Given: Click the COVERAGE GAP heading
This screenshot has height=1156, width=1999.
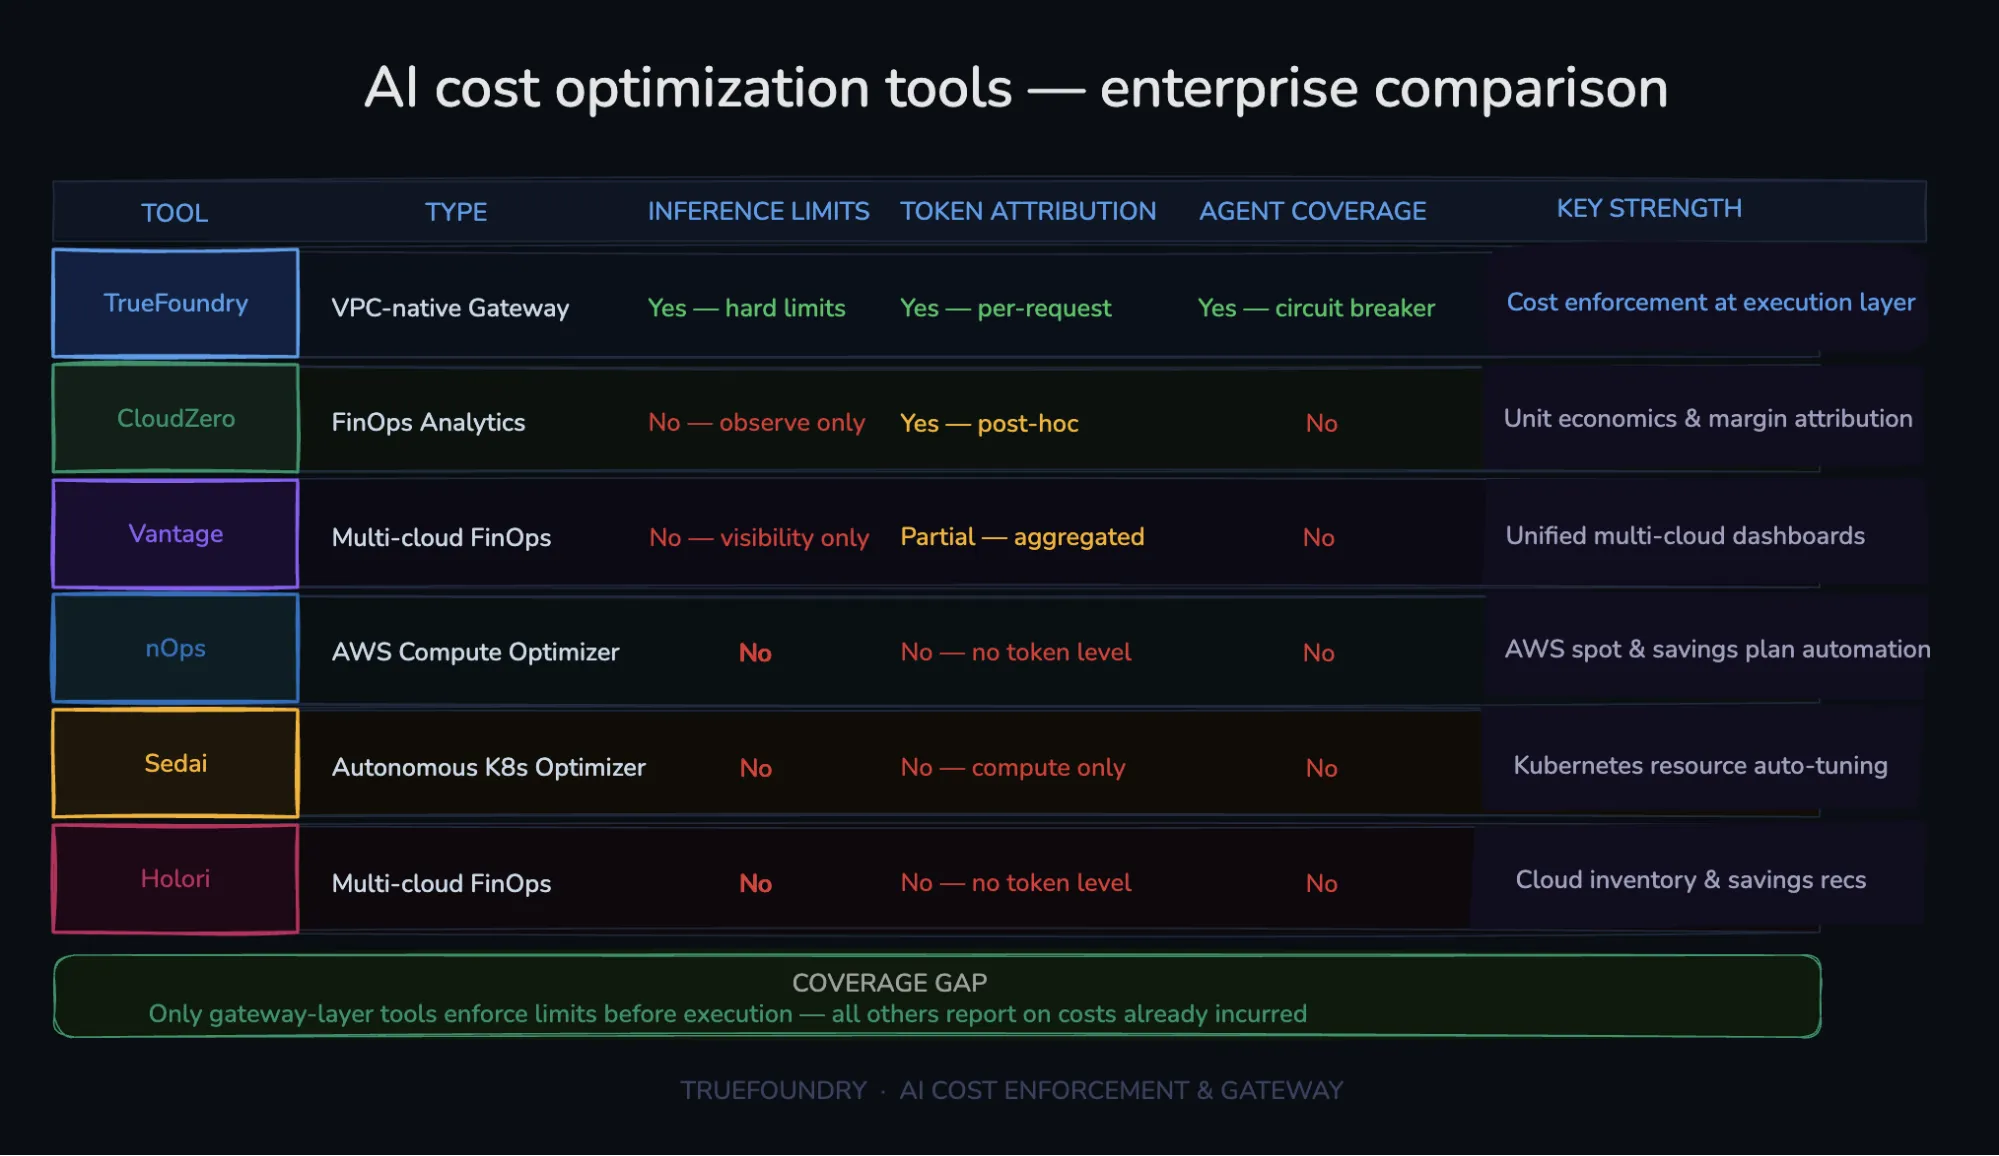Looking at the screenshot, I should pyautogui.click(x=889, y=983).
